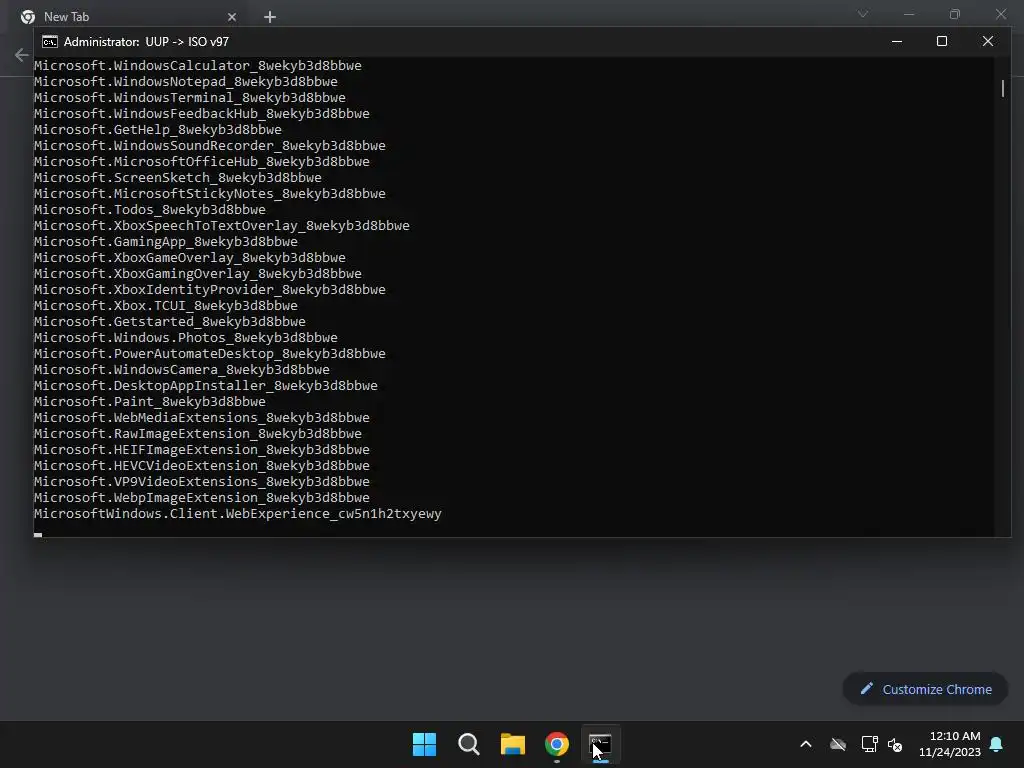1024x768 pixels.
Task: Click Microsoft.Paint_8wekyb3d8bbwe line
Action: pyautogui.click(x=150, y=402)
